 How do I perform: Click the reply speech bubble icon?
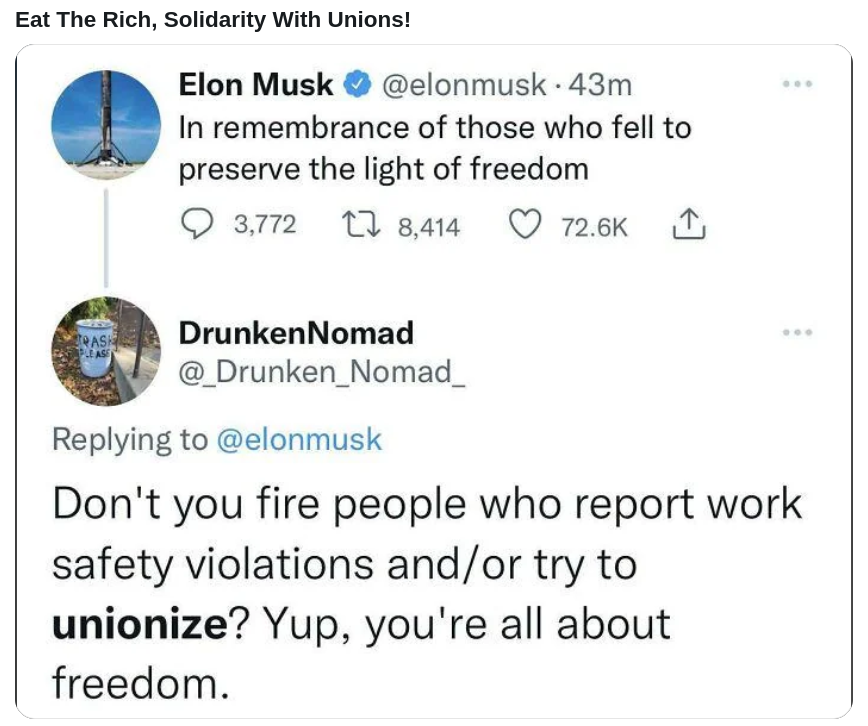point(197,224)
